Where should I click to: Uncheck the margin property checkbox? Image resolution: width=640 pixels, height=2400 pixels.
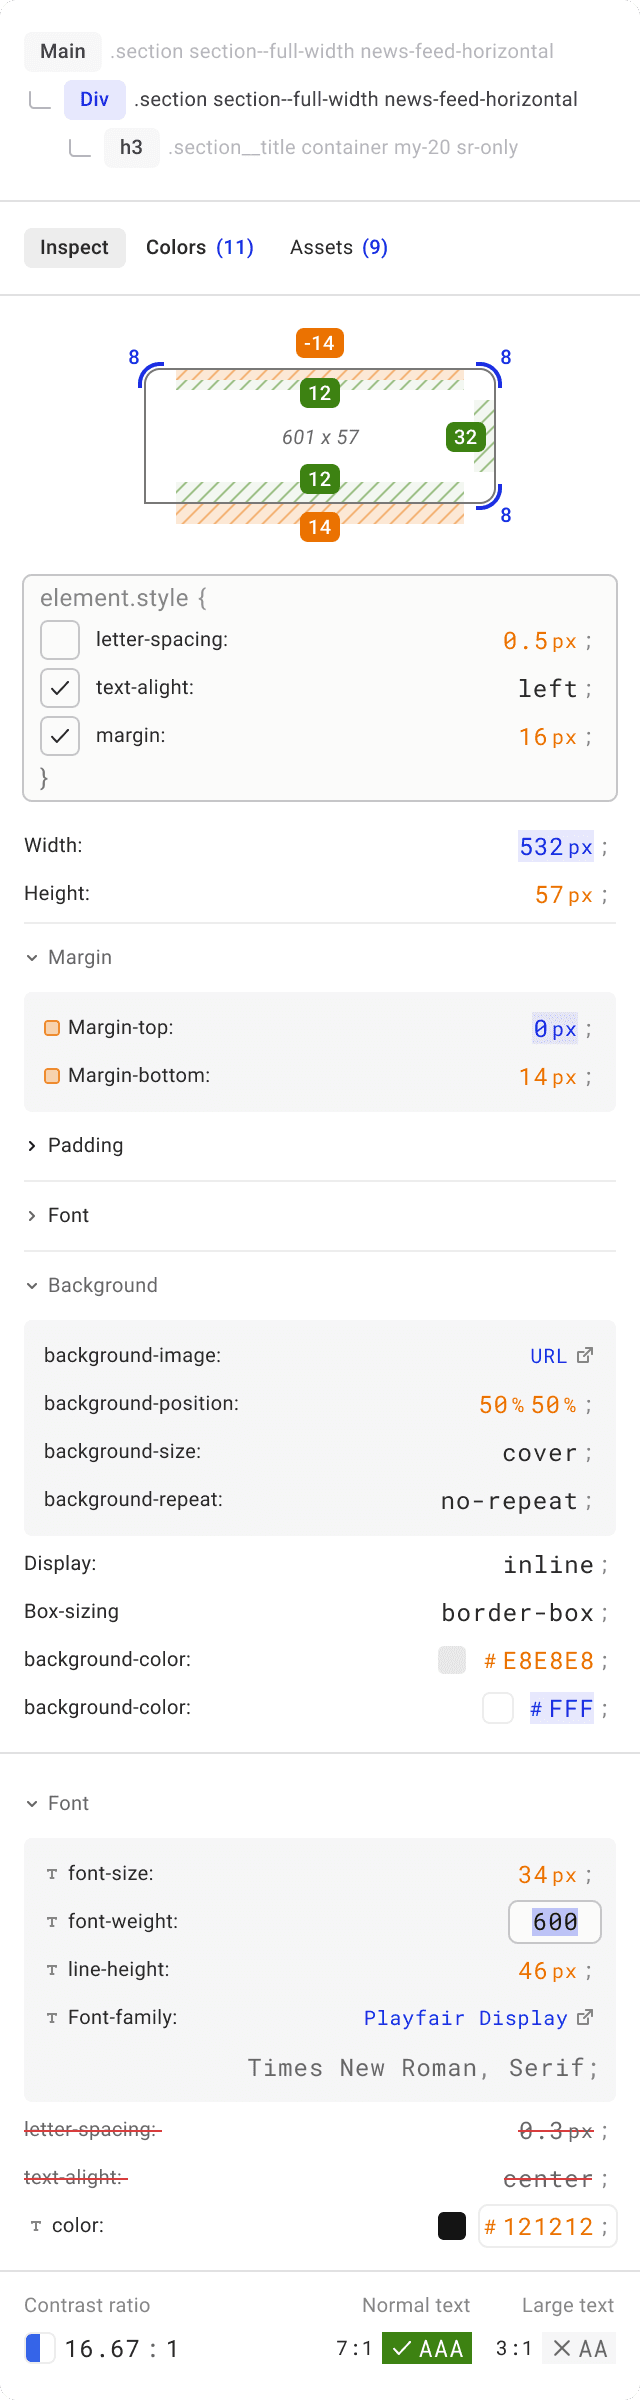(60, 736)
